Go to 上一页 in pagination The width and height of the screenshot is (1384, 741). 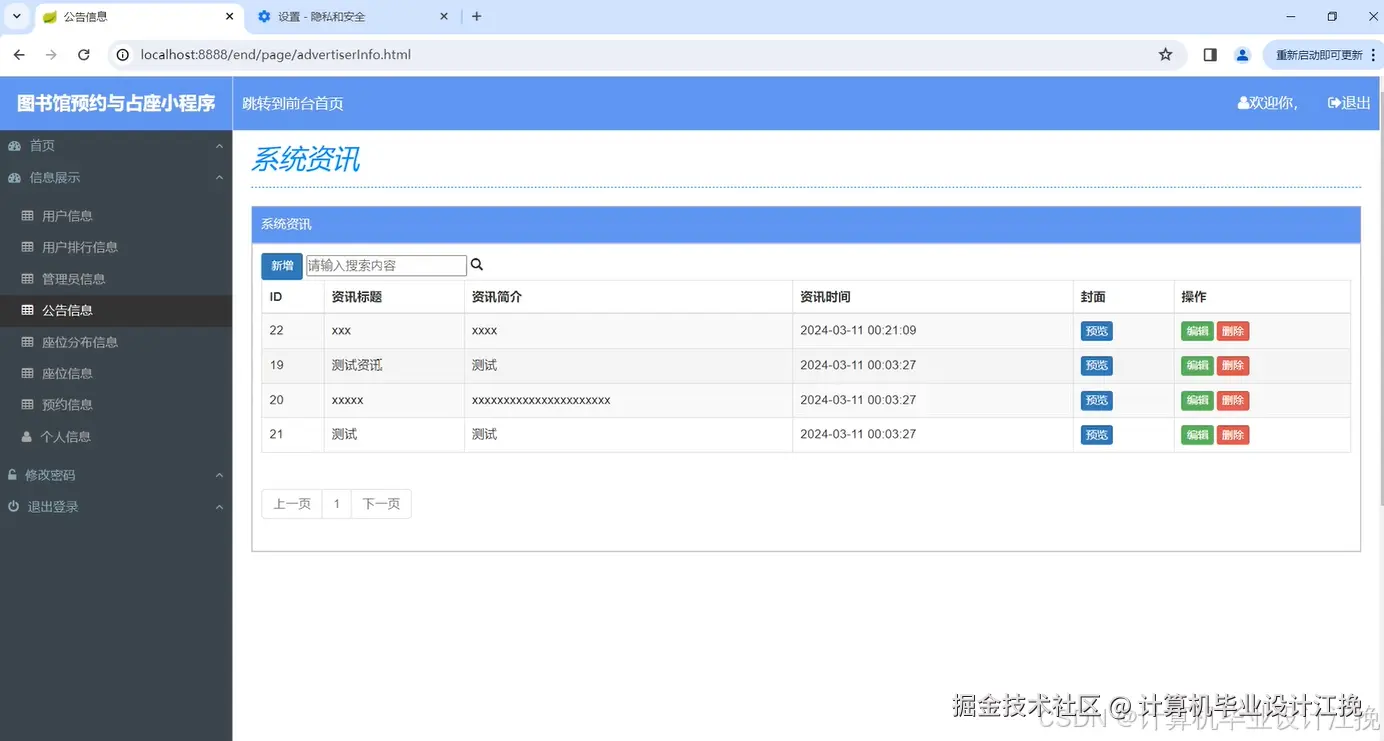point(292,504)
